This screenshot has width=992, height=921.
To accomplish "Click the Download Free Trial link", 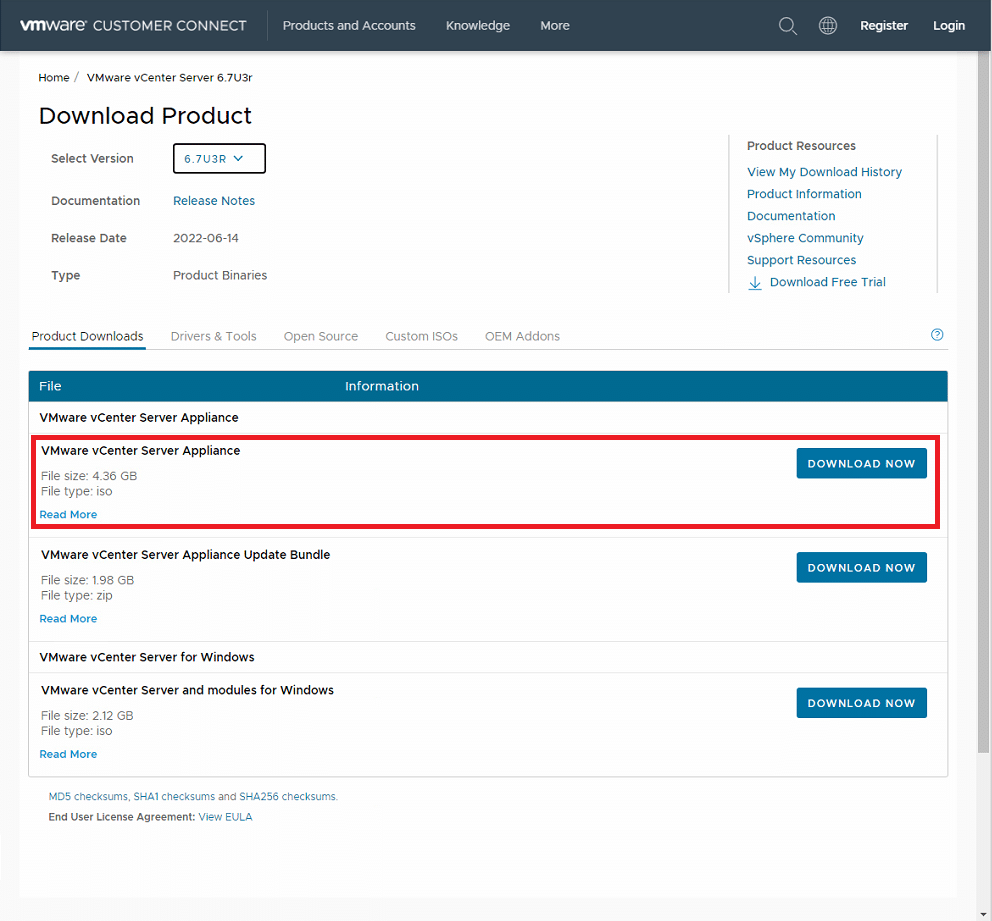I will click(x=828, y=282).
